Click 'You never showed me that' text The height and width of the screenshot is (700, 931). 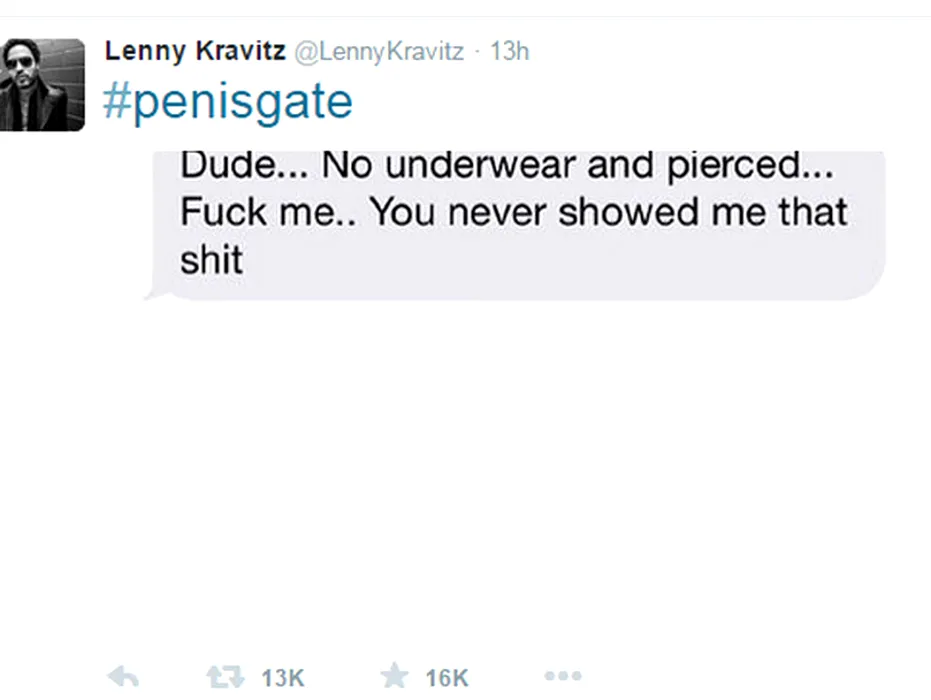609,212
